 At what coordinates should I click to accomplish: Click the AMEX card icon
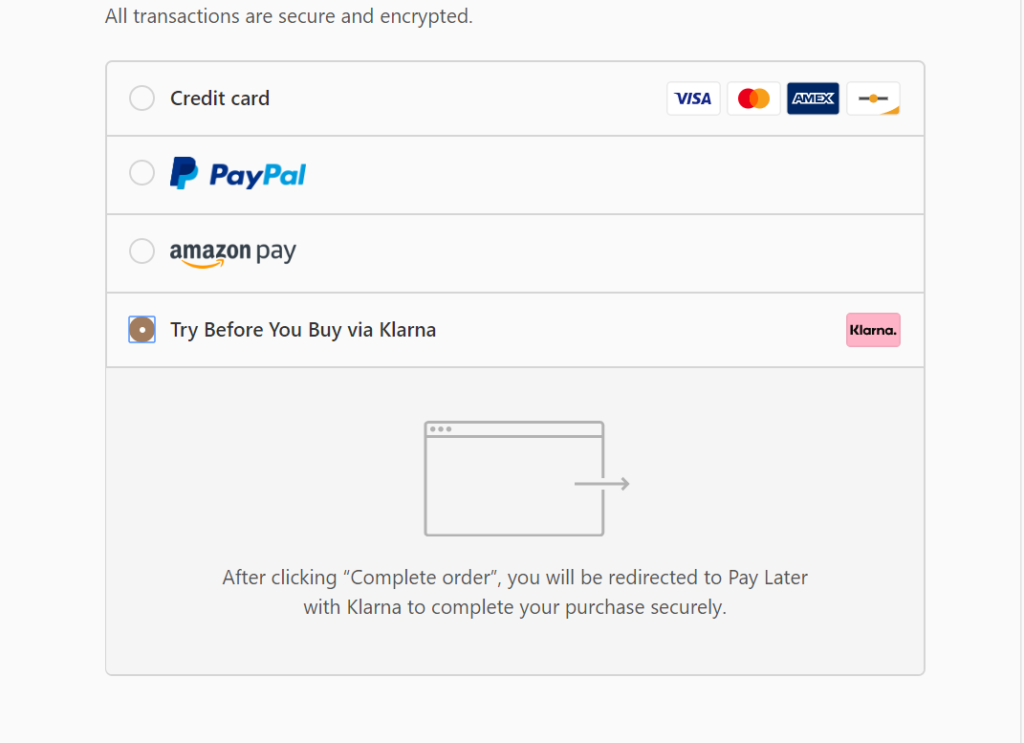tap(813, 99)
